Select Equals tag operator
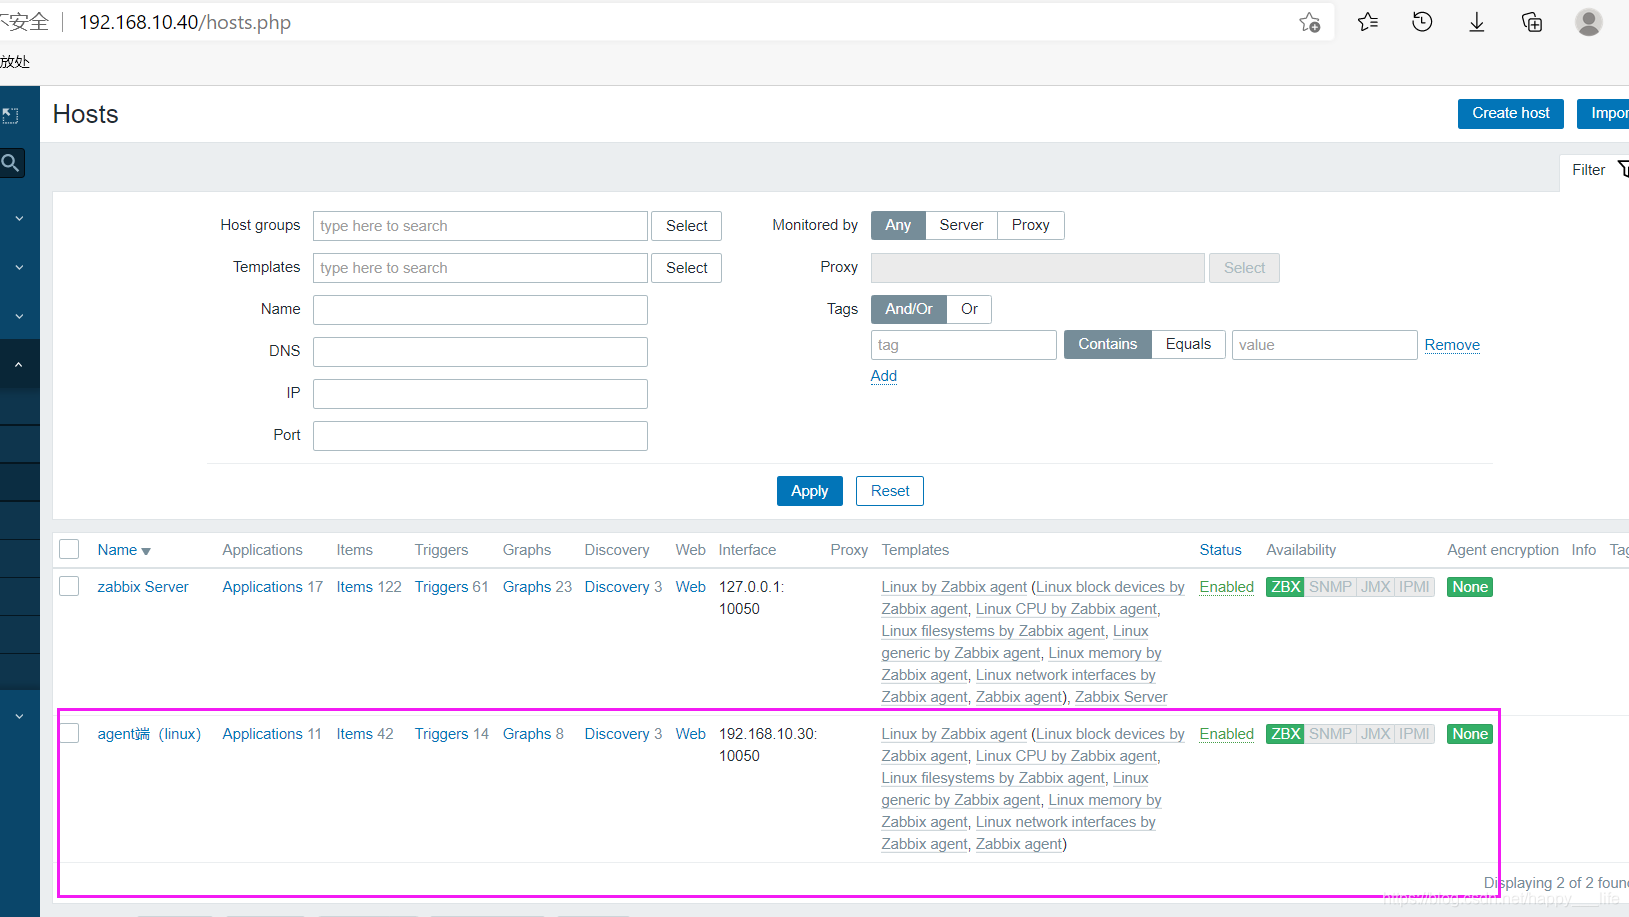 [1188, 344]
